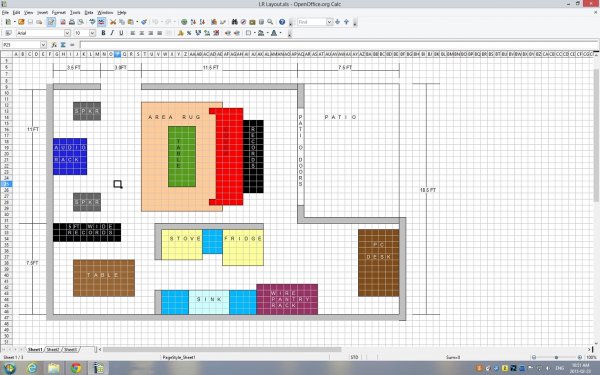Viewport: 600px width, 375px height.
Task: Show the draw functions toolbar
Action: pos(223,22)
